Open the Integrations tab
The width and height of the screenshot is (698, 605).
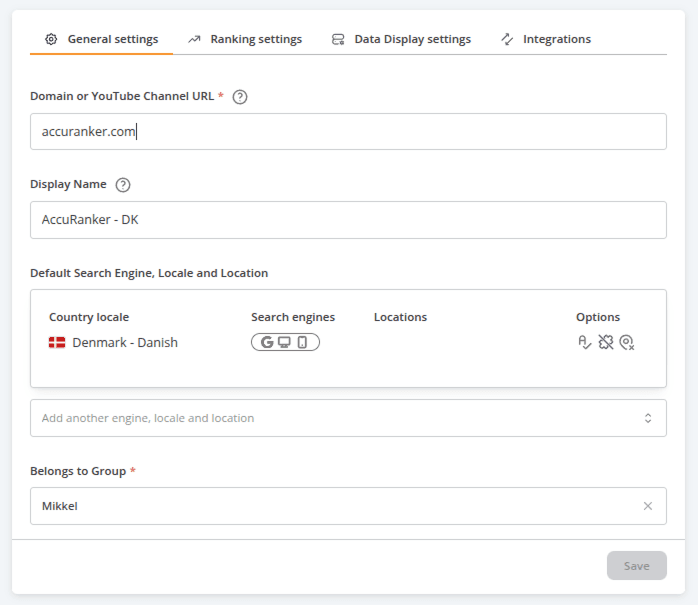click(x=546, y=39)
